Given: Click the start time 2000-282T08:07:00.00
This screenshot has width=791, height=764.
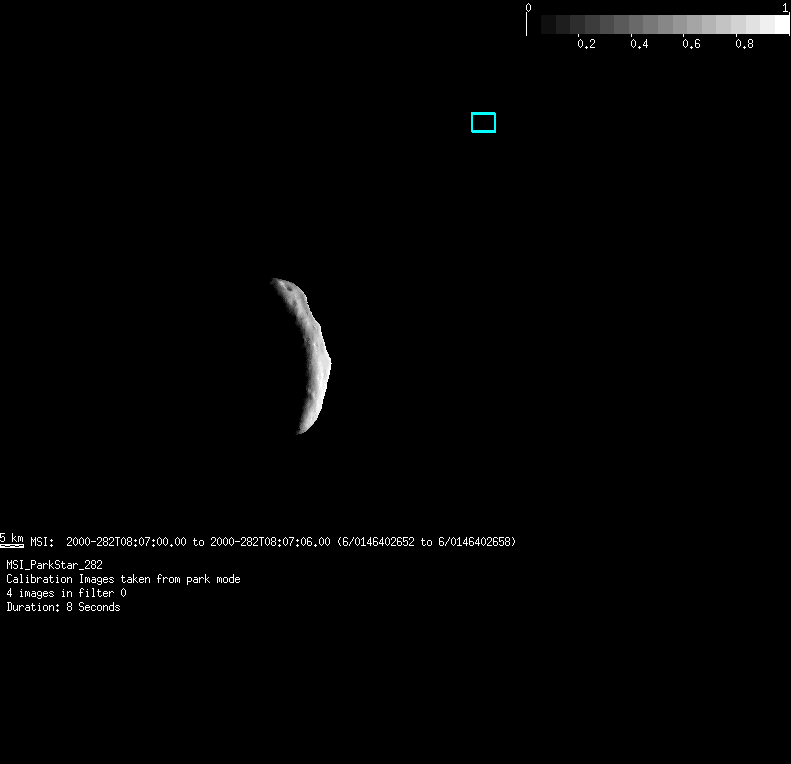Looking at the screenshot, I should (x=126, y=542).
